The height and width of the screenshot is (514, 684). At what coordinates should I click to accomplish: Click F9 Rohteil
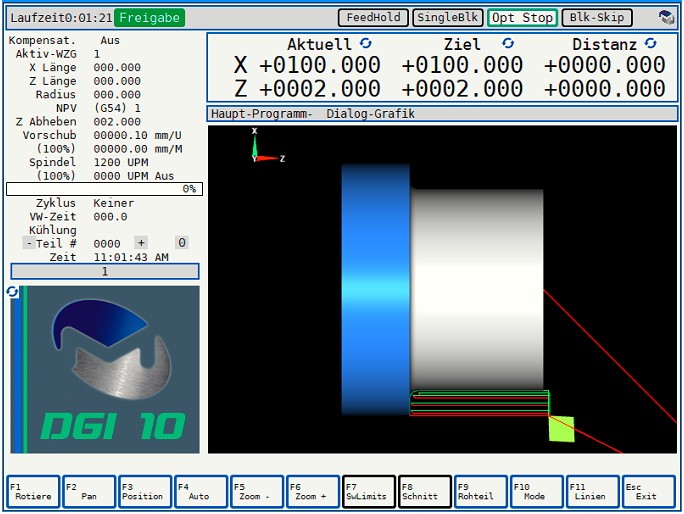481,492
